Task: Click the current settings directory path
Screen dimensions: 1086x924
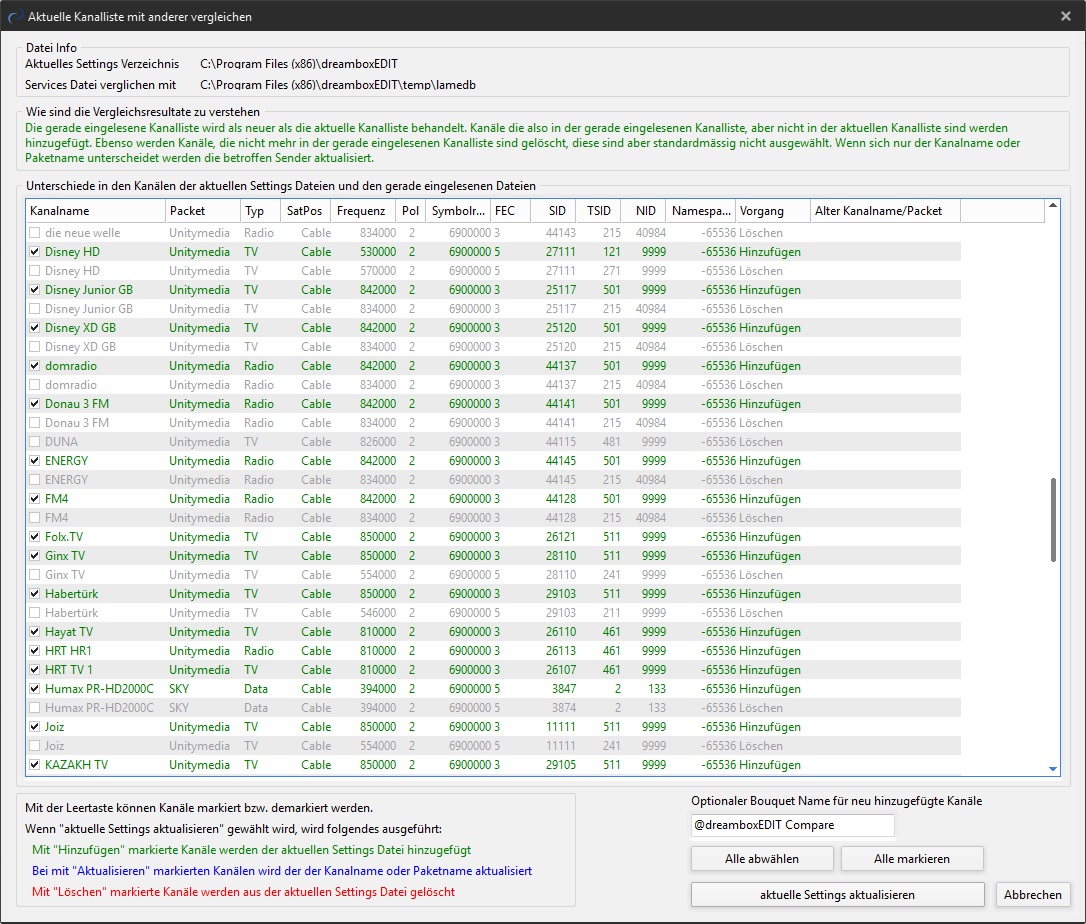Action: point(299,64)
